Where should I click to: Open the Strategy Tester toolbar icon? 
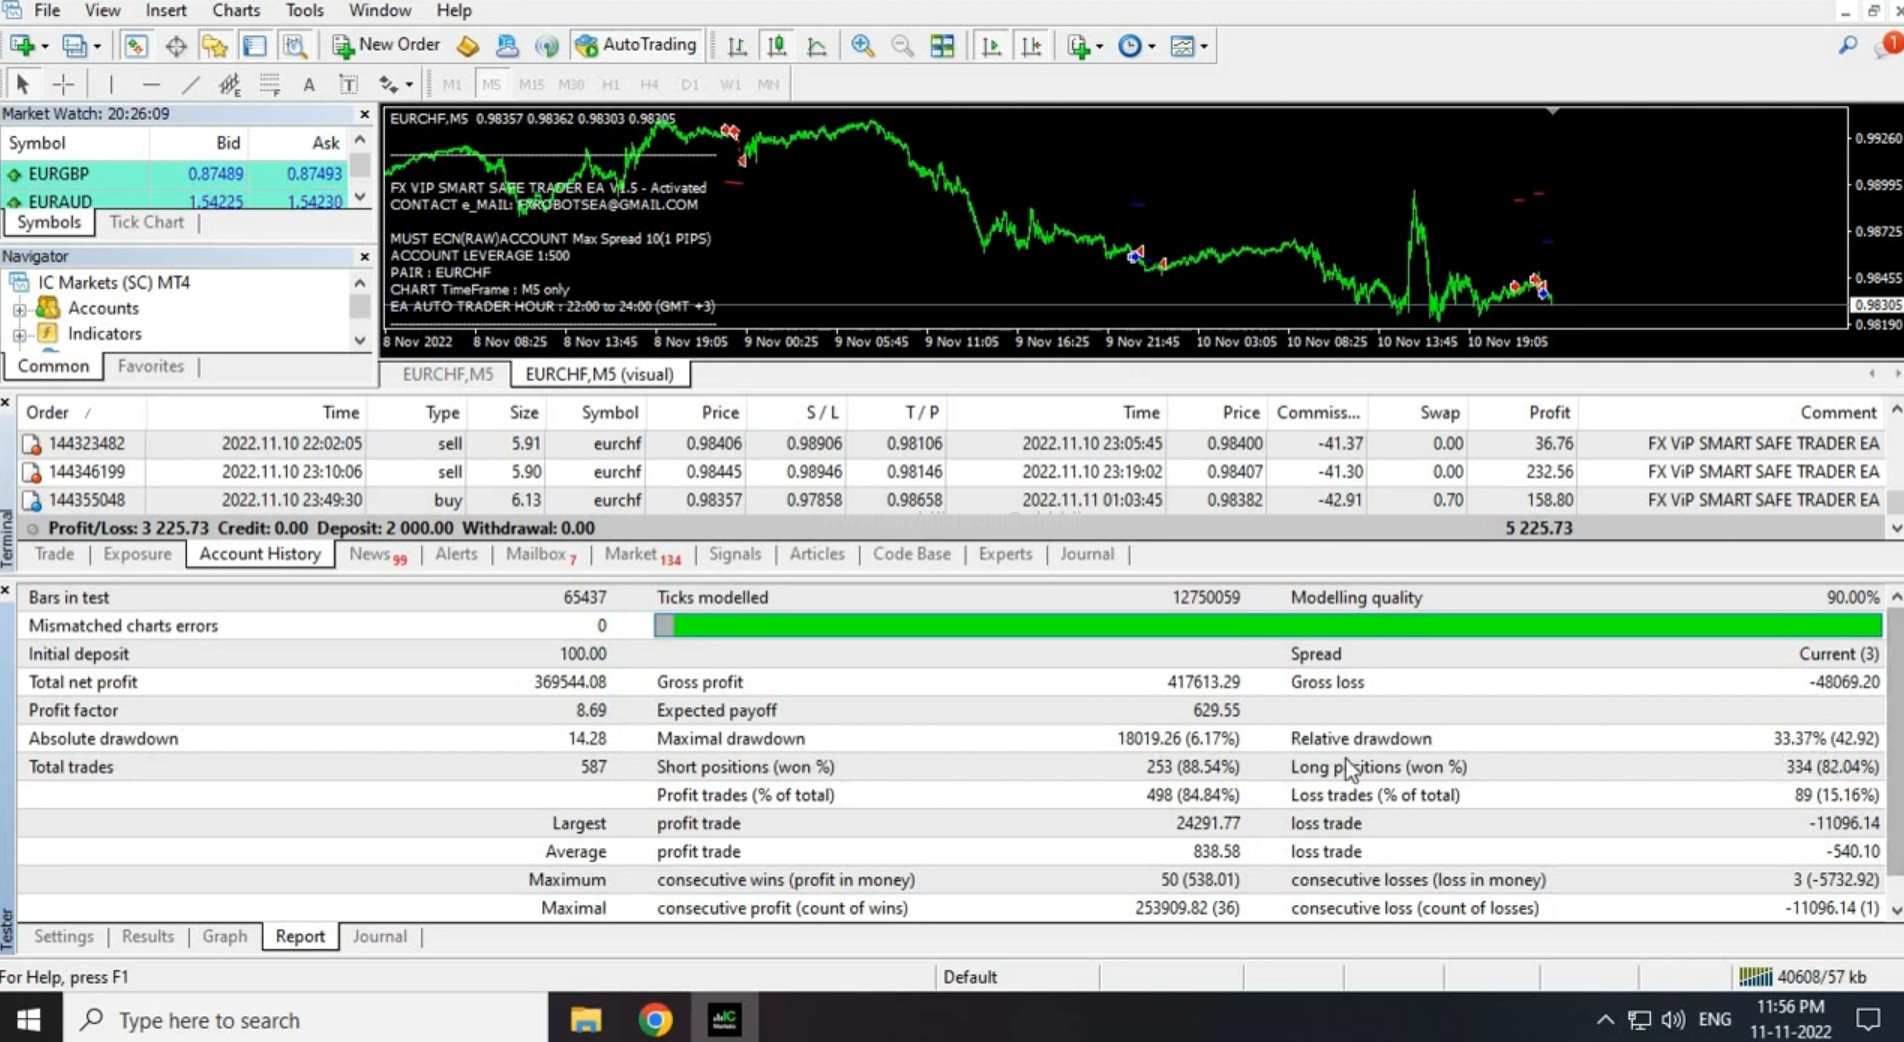(x=295, y=46)
